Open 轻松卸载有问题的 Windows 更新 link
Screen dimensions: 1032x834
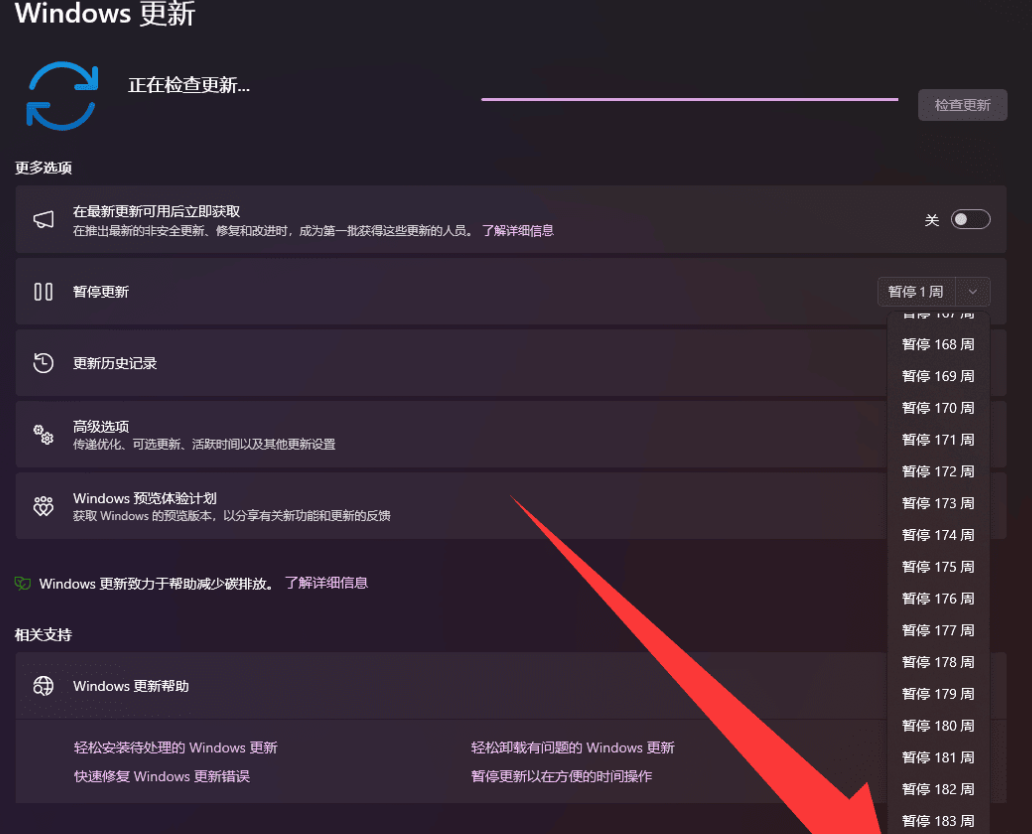(573, 748)
